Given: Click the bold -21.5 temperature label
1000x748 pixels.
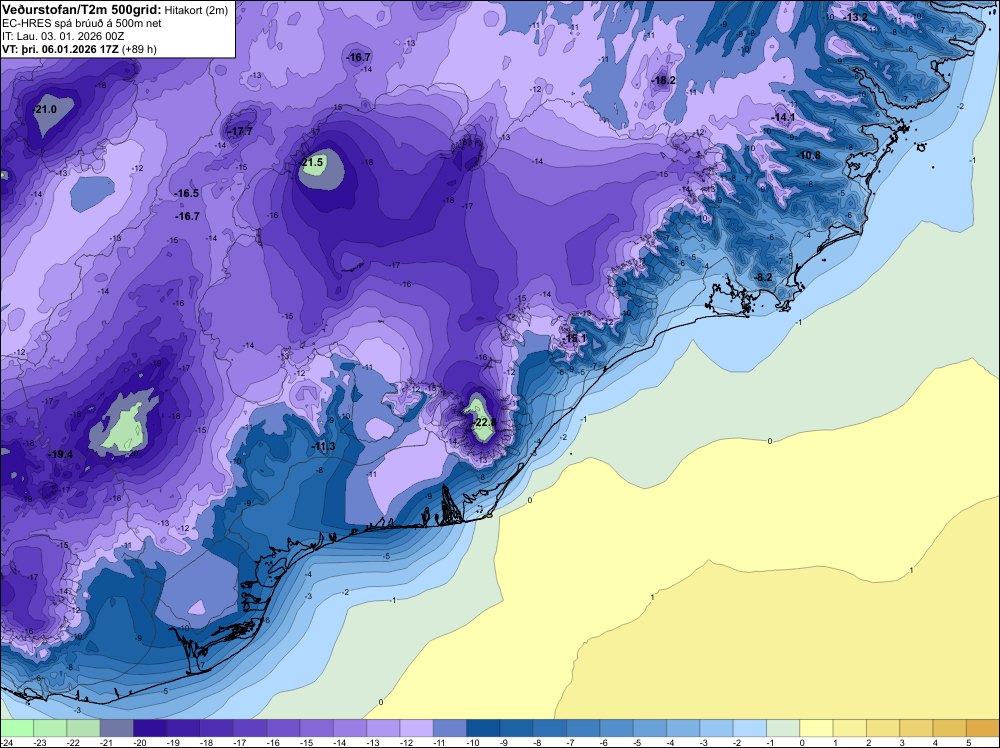Looking at the screenshot, I should (312, 163).
